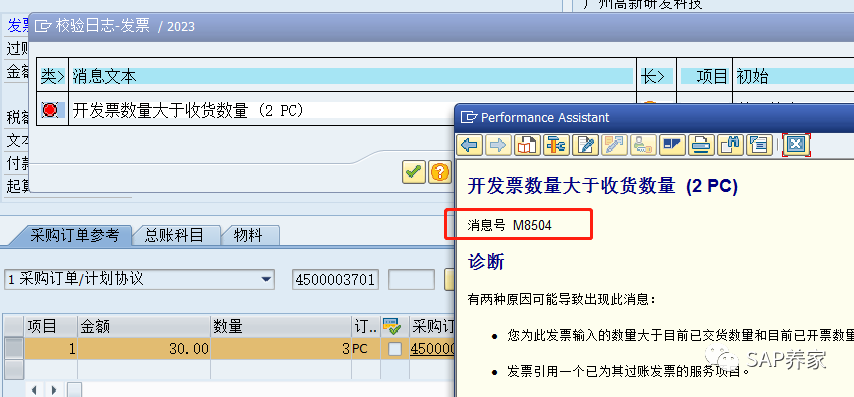
Task: Click the empty field next to 4500003701
Action: 411,279
